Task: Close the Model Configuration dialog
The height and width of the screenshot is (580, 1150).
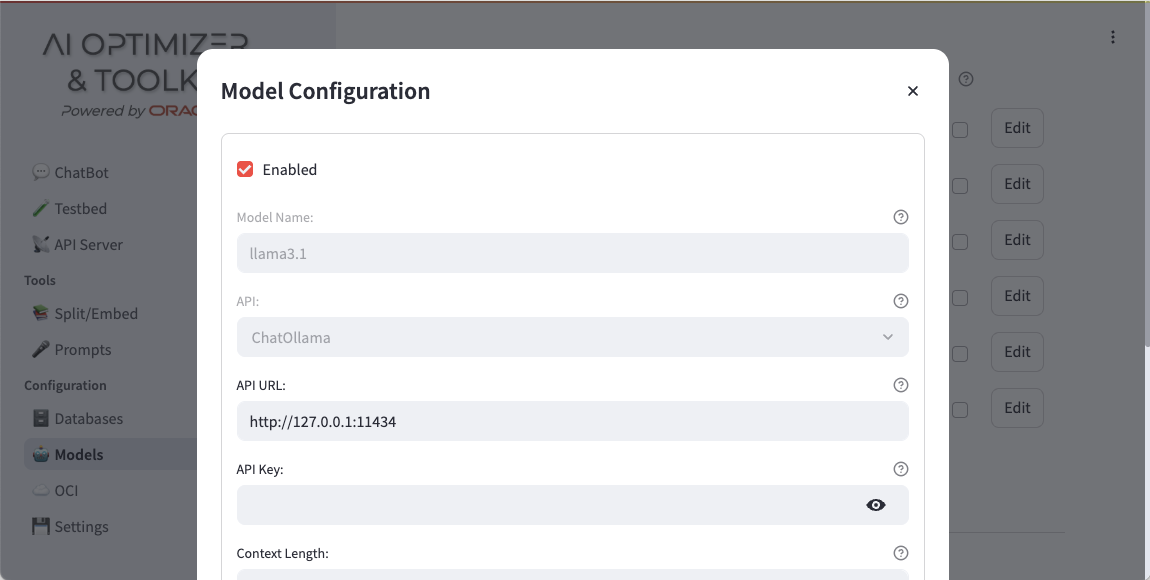Action: [x=912, y=91]
